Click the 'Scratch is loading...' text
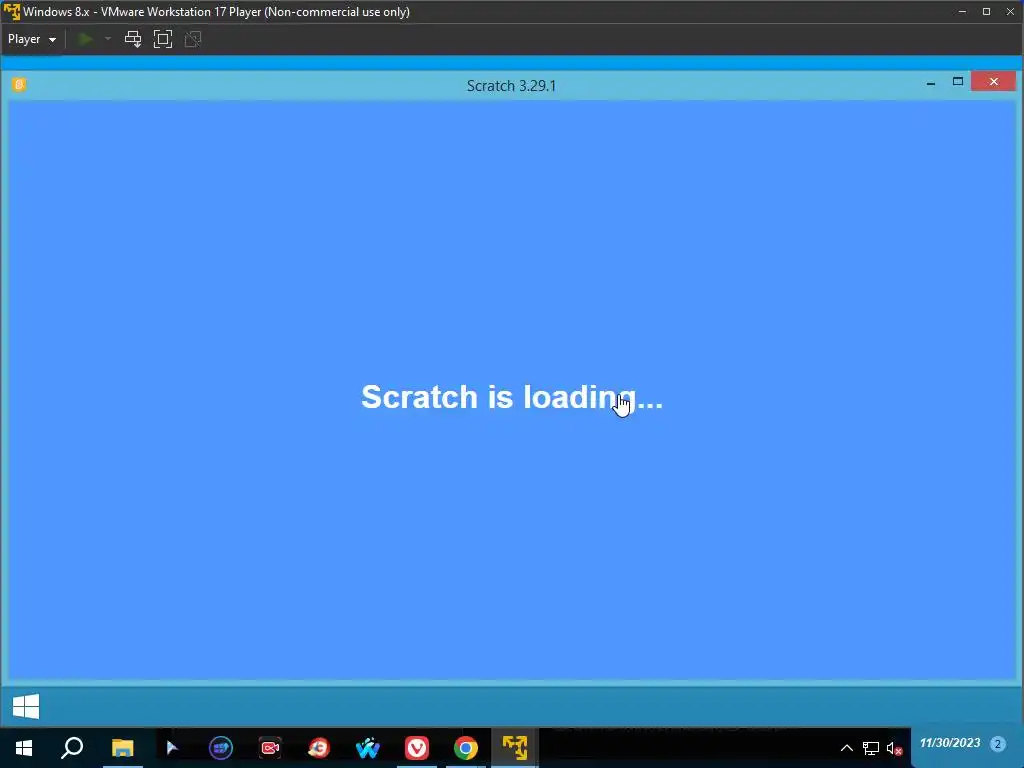1024x768 pixels. 512,397
